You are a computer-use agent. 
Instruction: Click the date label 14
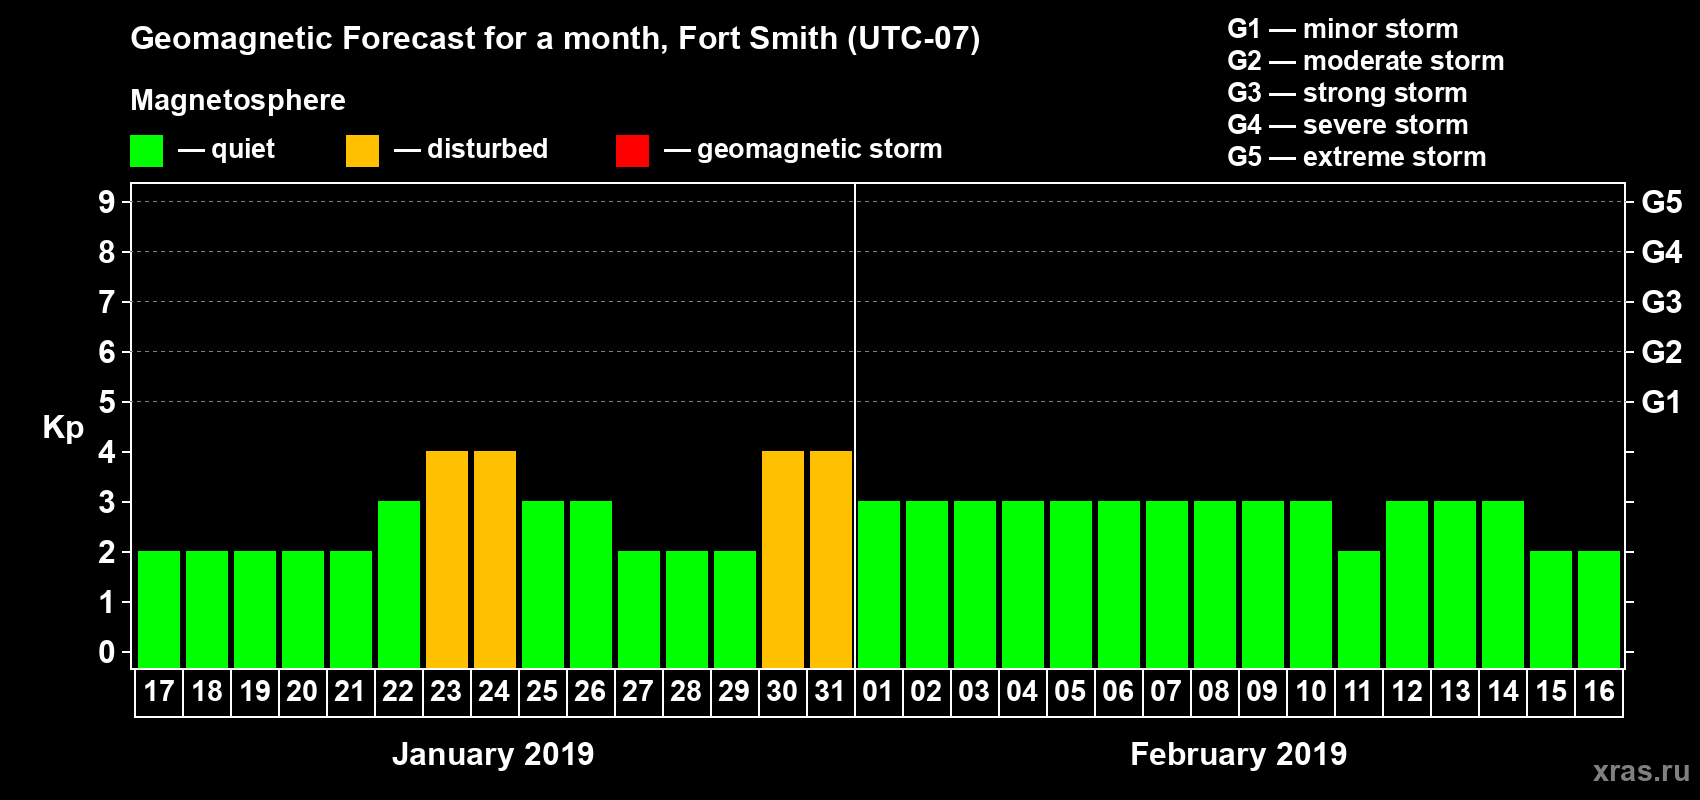(x=1503, y=691)
